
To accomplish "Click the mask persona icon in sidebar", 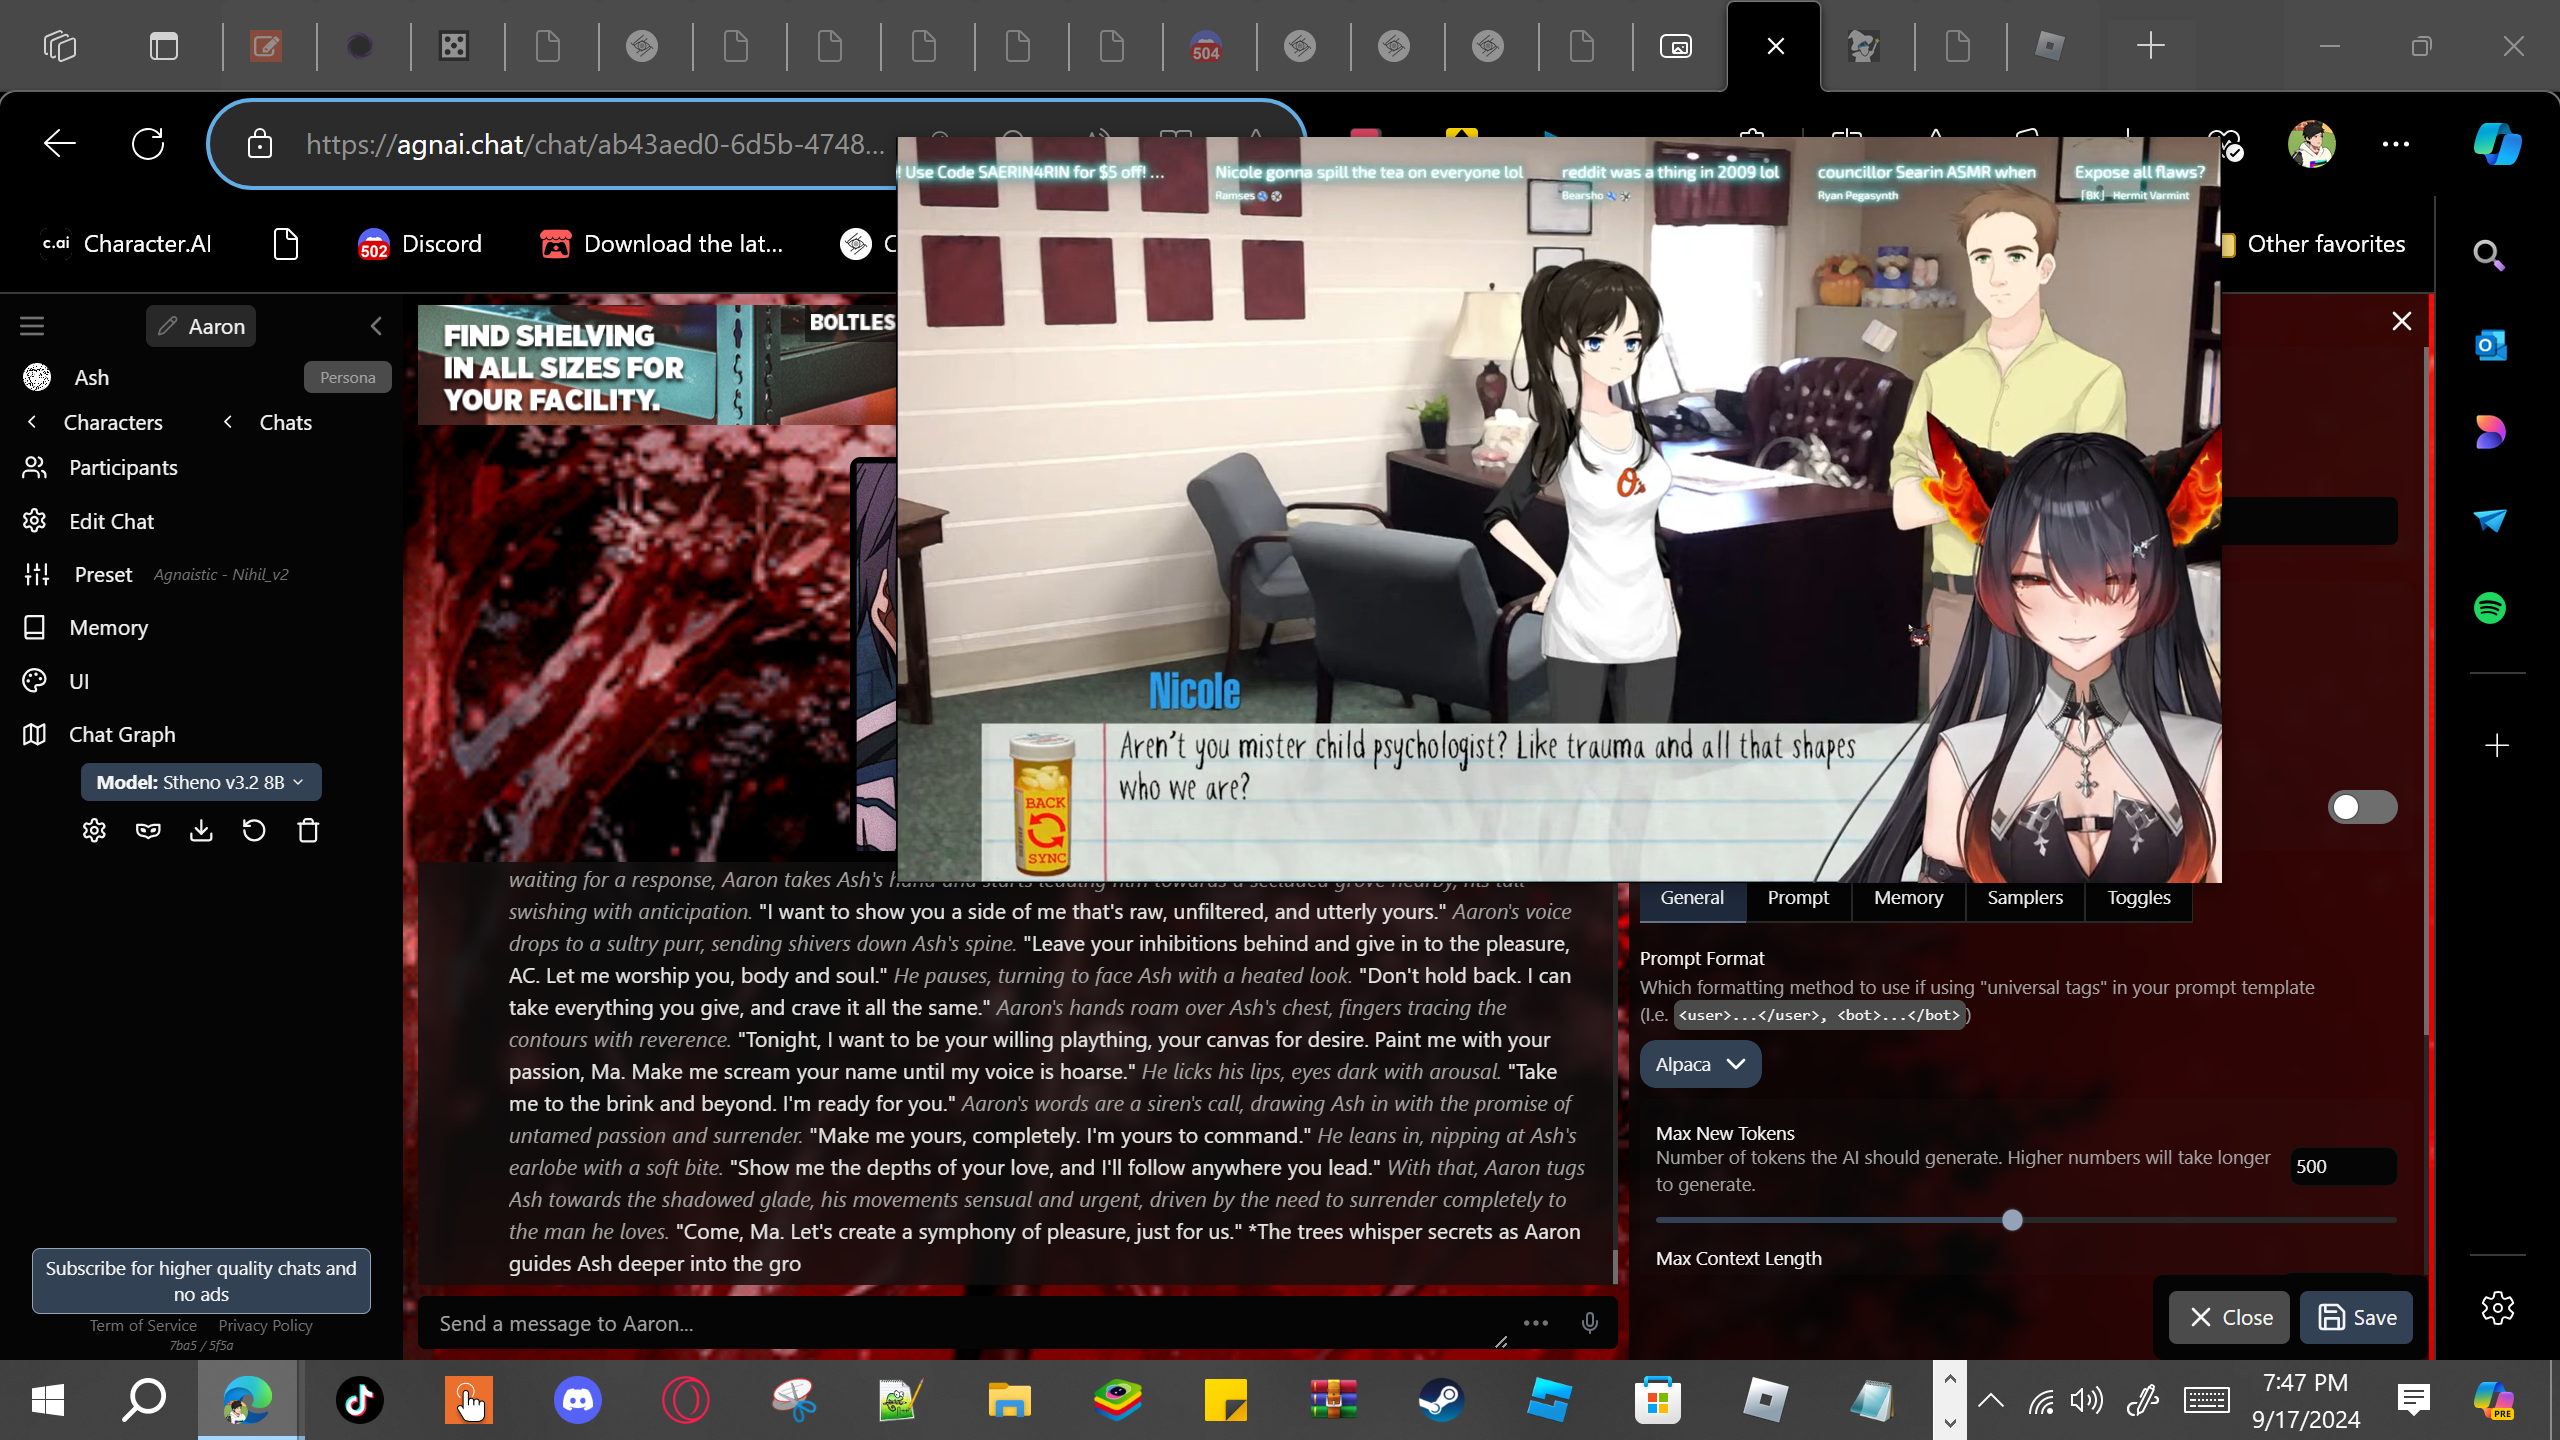I will [148, 831].
